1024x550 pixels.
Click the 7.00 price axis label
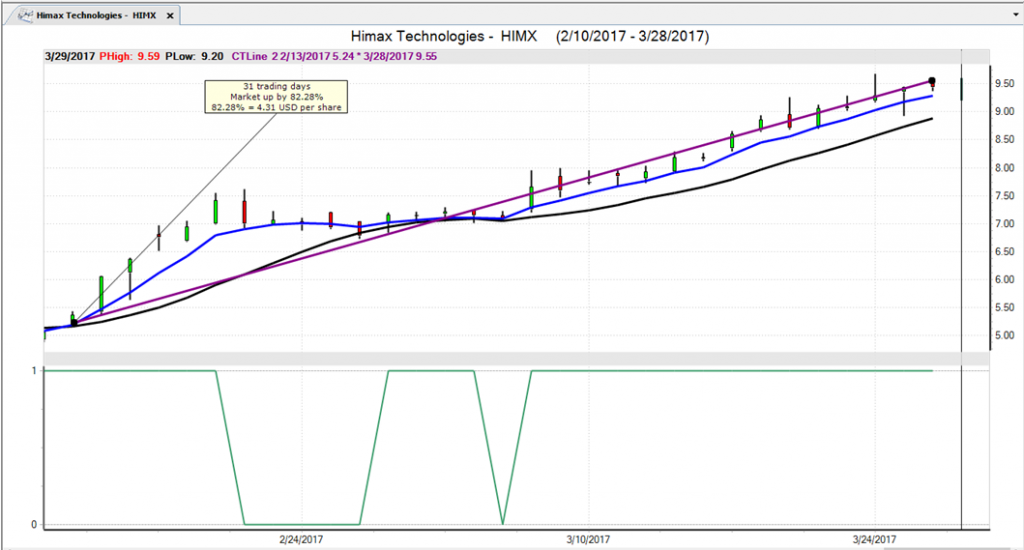[x=1004, y=224]
